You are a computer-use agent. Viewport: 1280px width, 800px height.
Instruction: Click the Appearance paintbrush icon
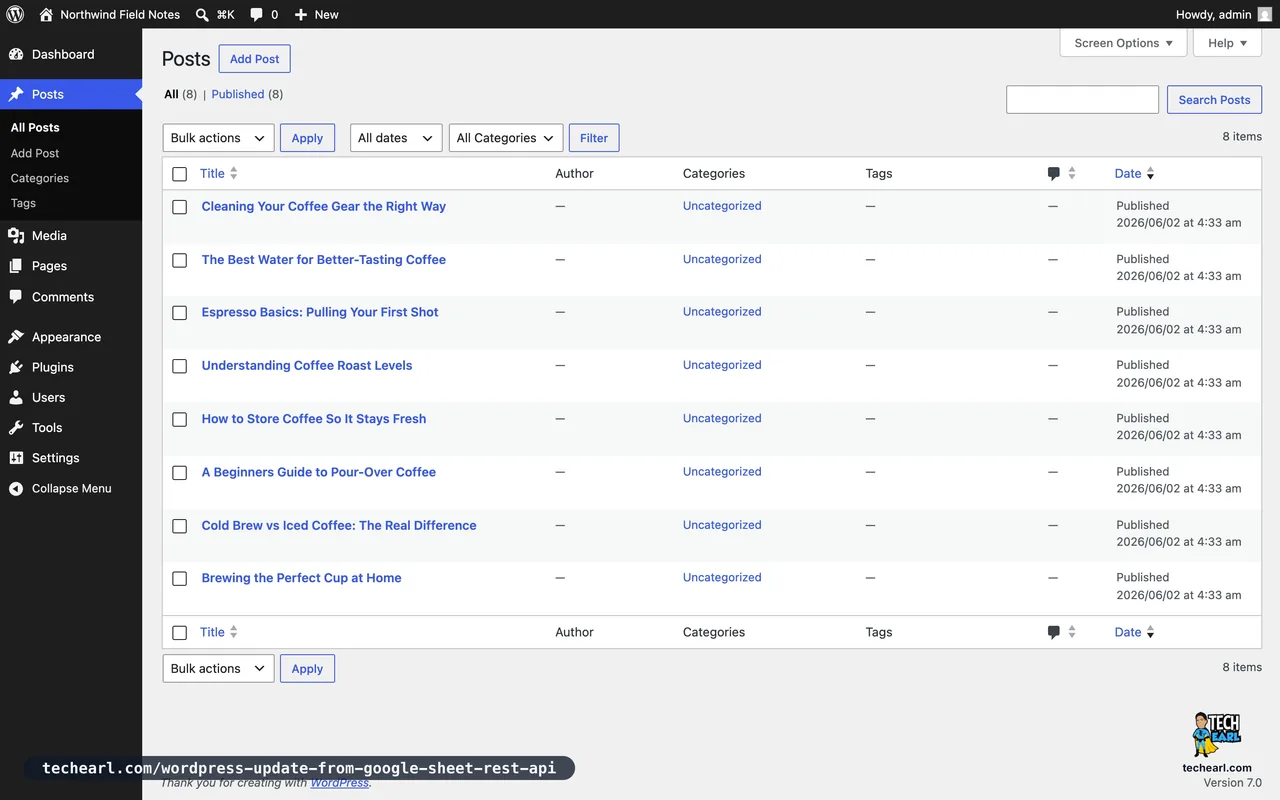coord(16,337)
